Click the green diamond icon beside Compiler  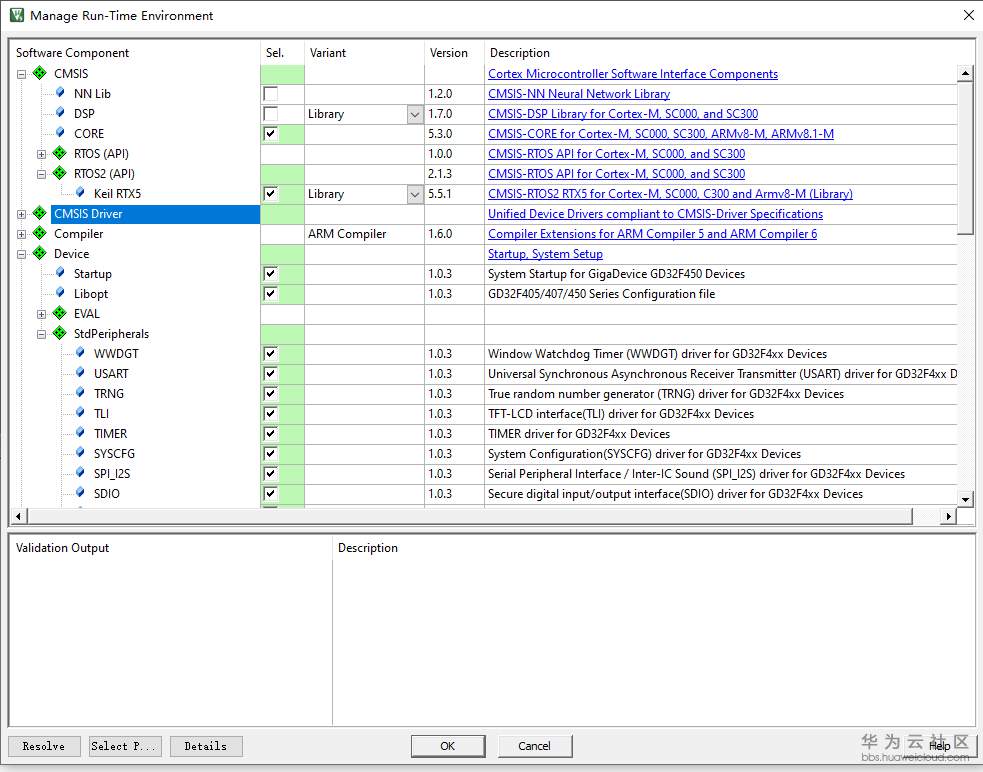coord(39,233)
